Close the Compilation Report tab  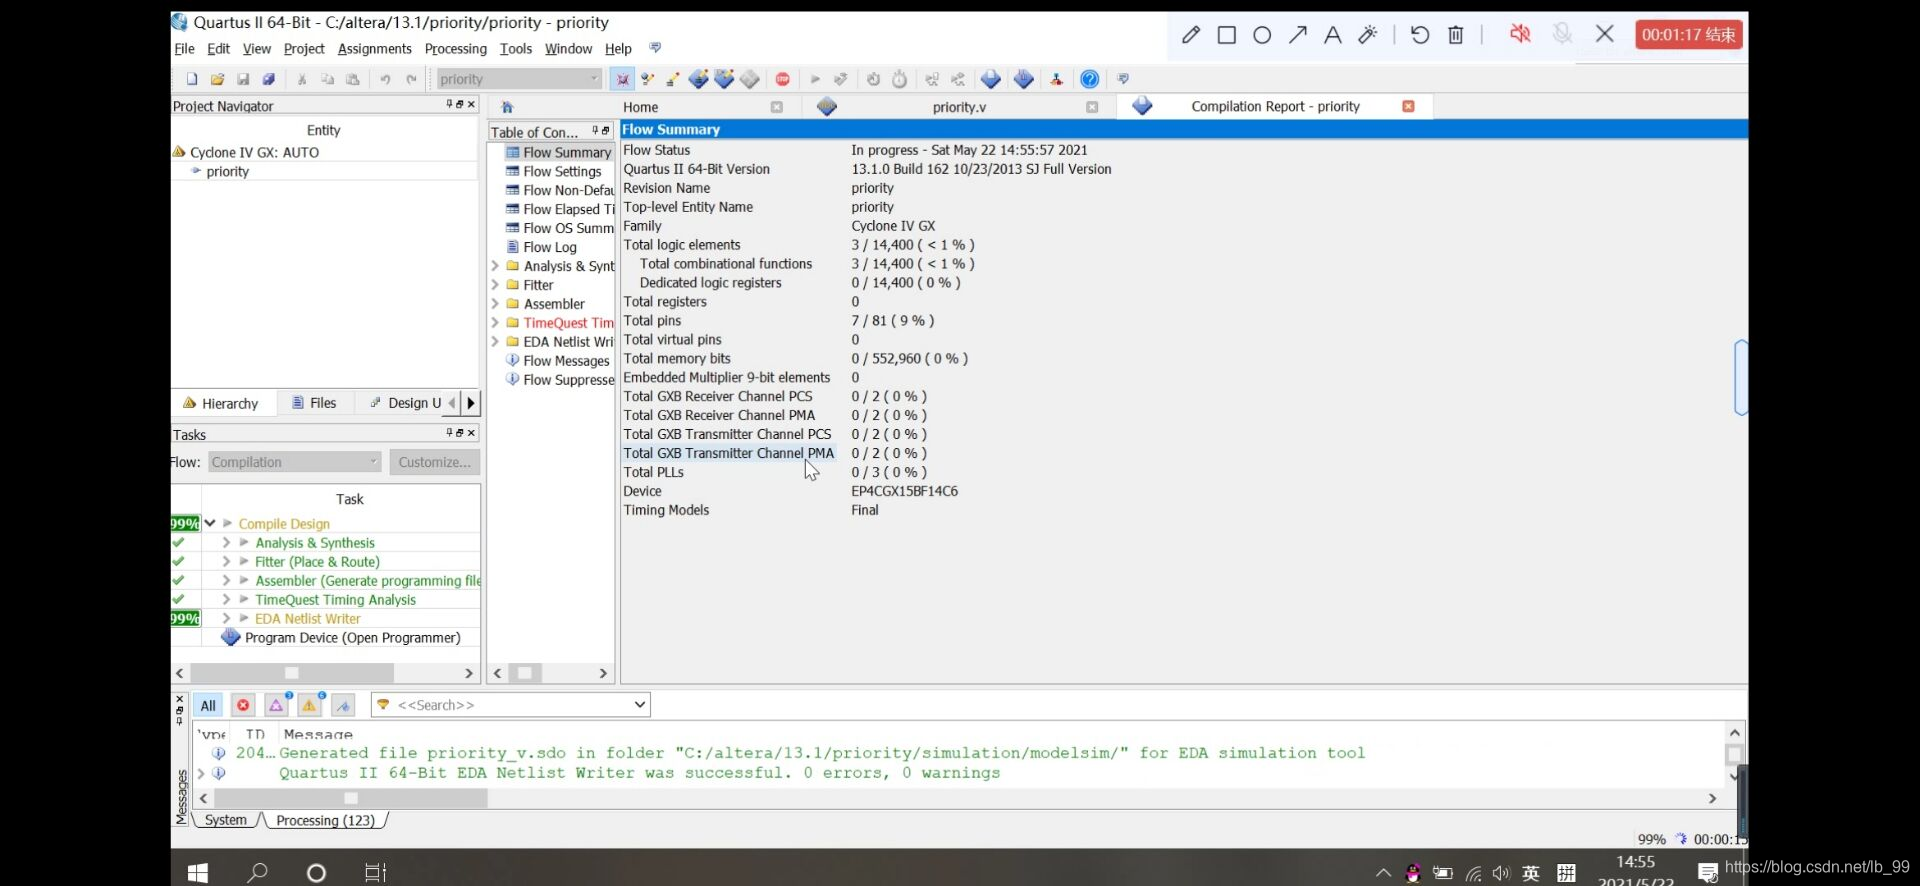[x=1408, y=106]
